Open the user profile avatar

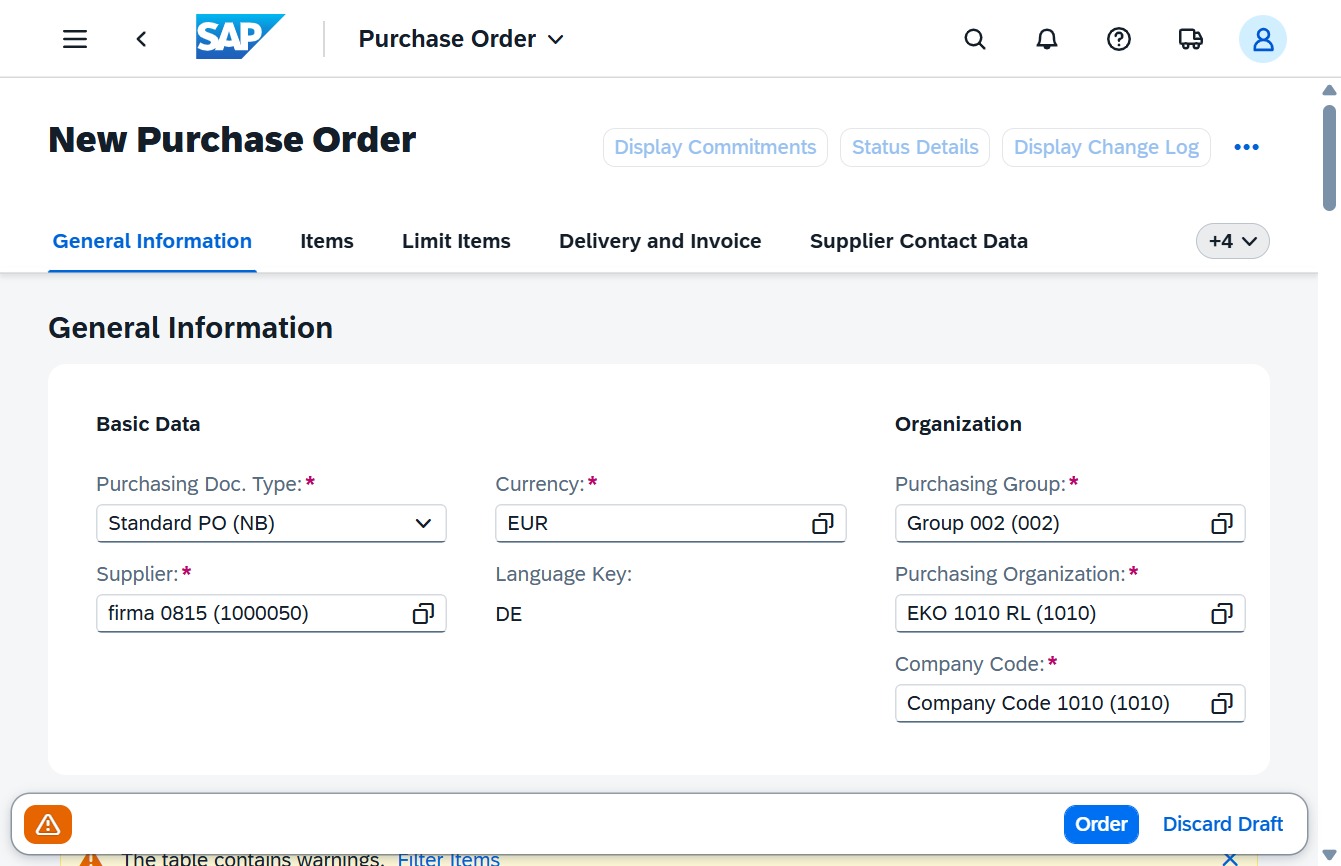click(x=1263, y=39)
